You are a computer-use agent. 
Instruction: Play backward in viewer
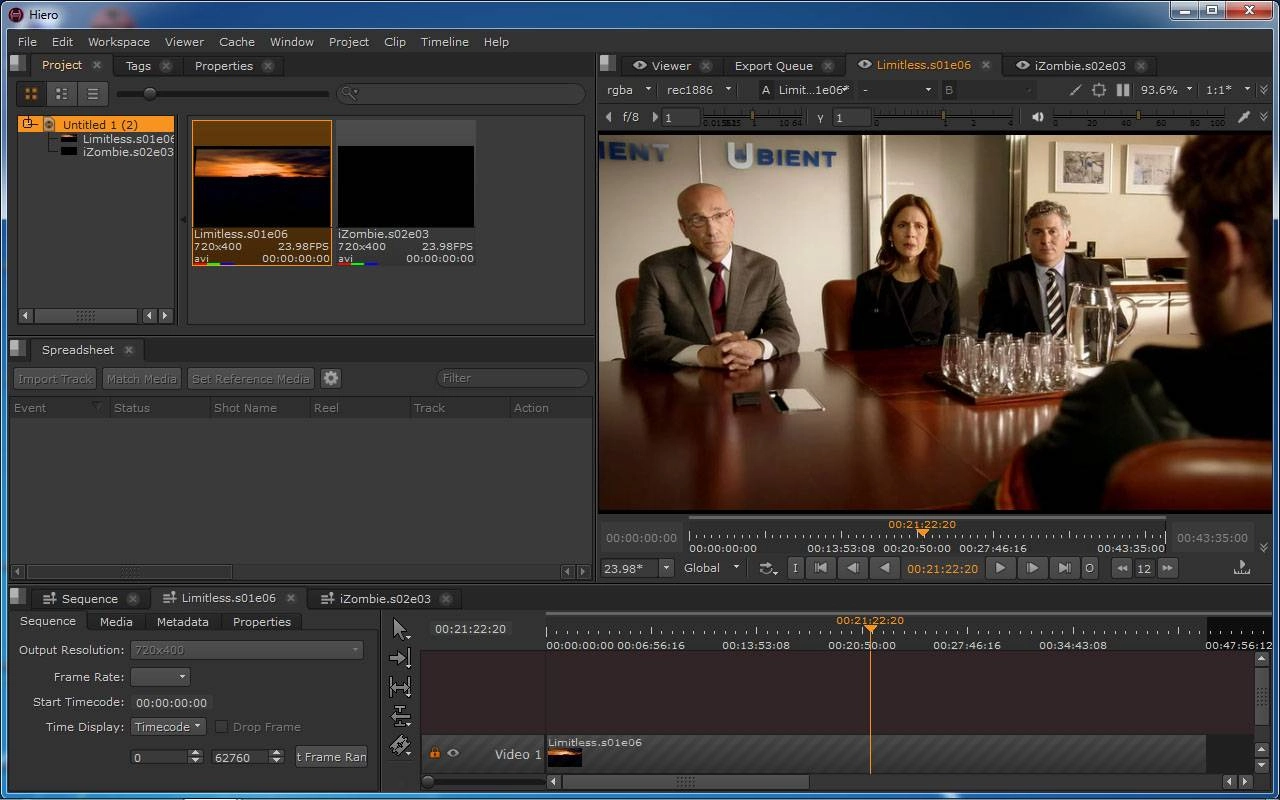[x=884, y=568]
